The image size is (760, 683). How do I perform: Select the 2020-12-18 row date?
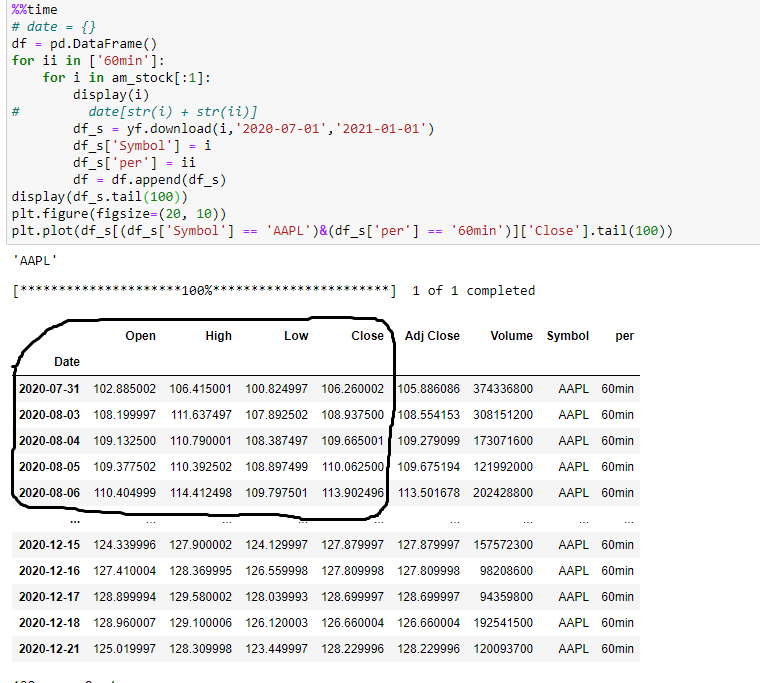click(x=49, y=623)
